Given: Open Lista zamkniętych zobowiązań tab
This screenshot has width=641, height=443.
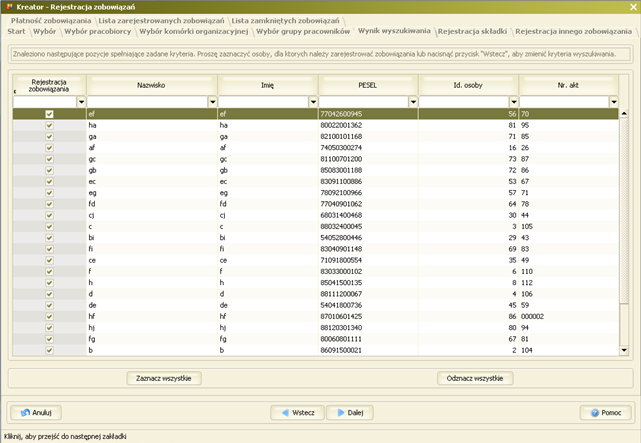Looking at the screenshot, I should point(285,20).
